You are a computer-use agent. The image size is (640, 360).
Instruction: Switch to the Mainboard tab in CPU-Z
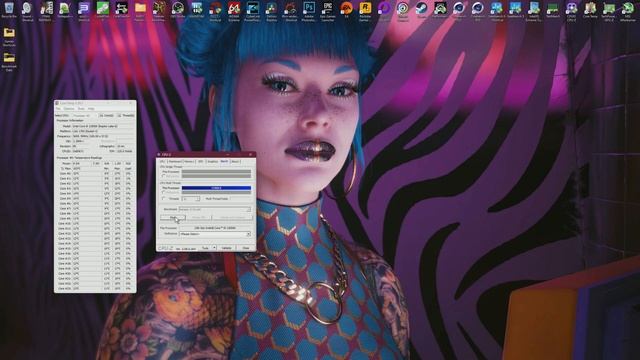[x=175, y=162]
